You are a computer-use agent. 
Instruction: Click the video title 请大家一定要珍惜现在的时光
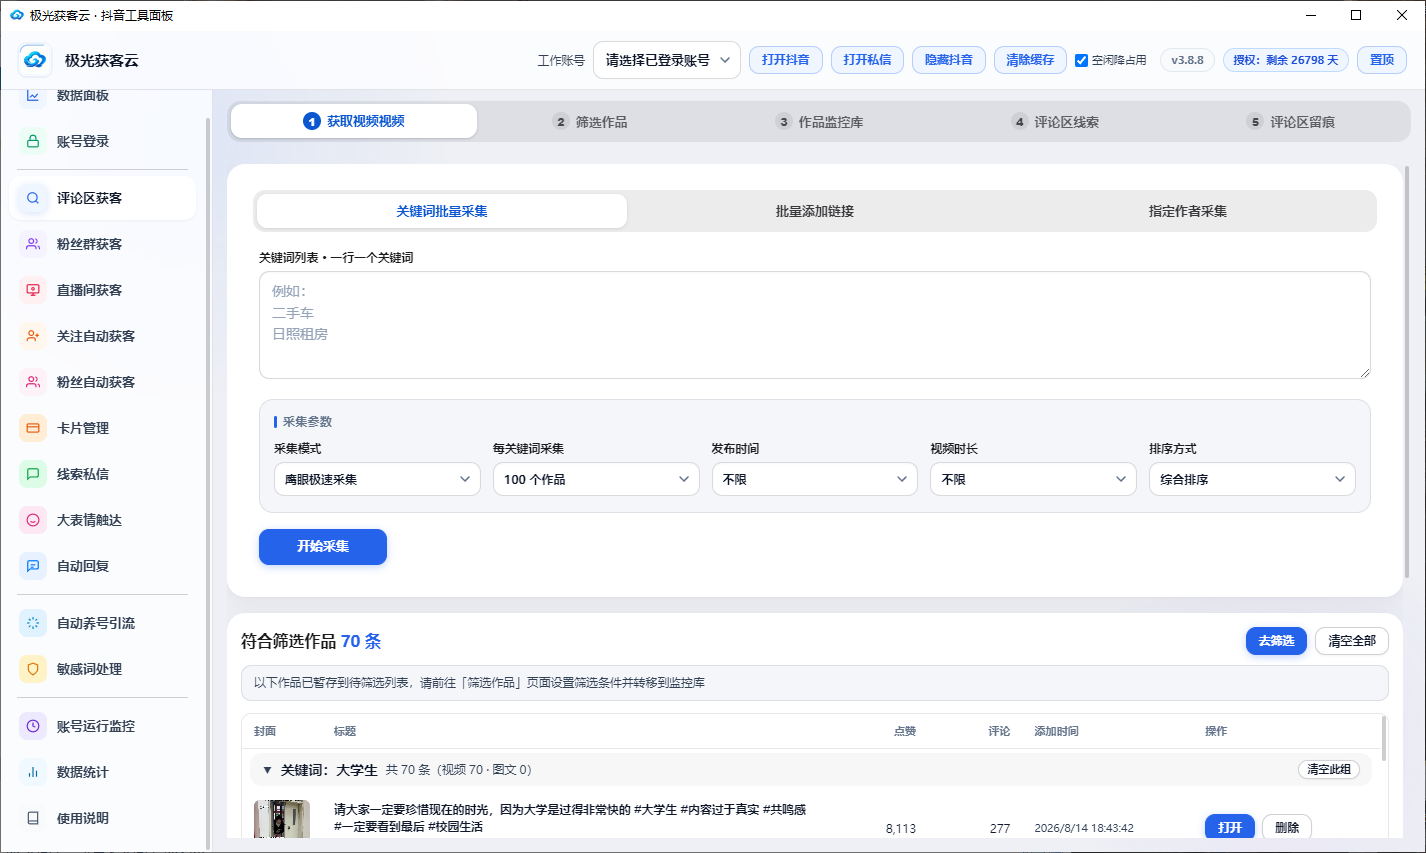570,818
